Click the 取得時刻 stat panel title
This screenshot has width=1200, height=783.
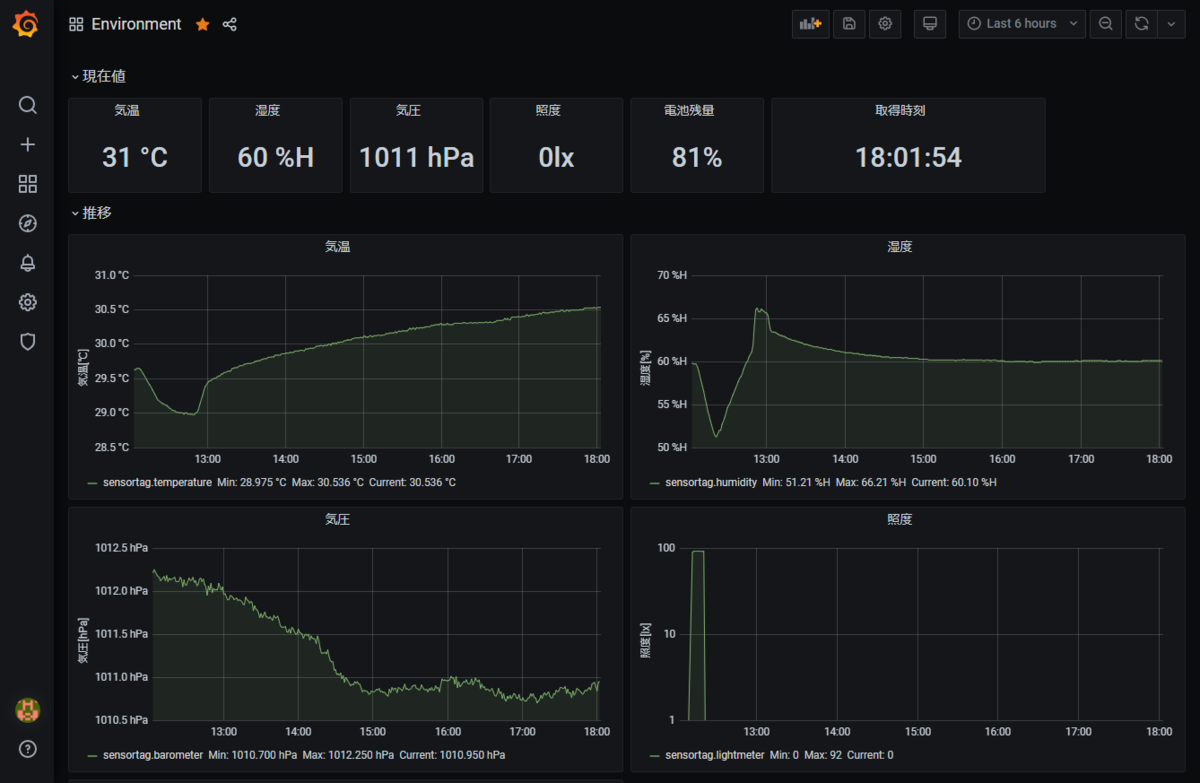click(x=900, y=111)
